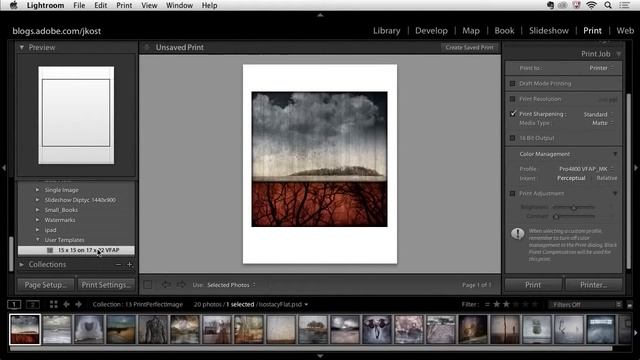This screenshot has height=360, width=640.
Task: Collapse the User Templates folder
Action: (x=37, y=240)
